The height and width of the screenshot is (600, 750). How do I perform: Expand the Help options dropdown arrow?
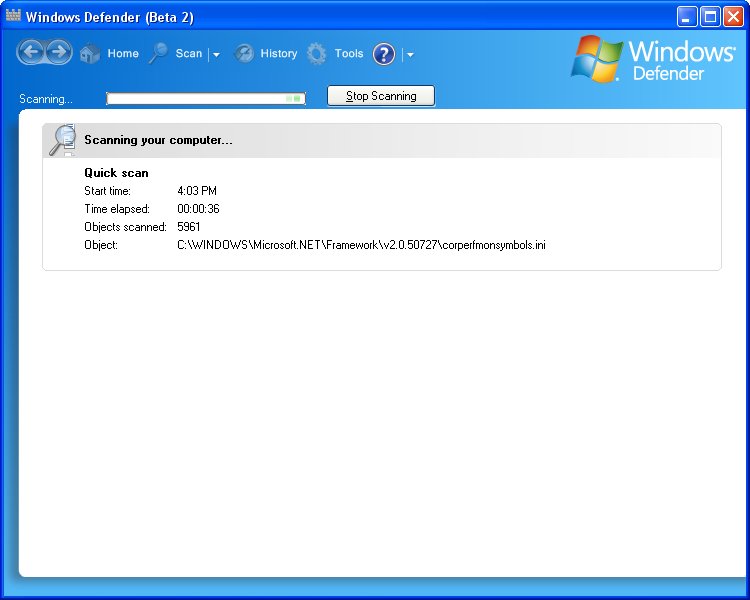pyautogui.click(x=410, y=55)
